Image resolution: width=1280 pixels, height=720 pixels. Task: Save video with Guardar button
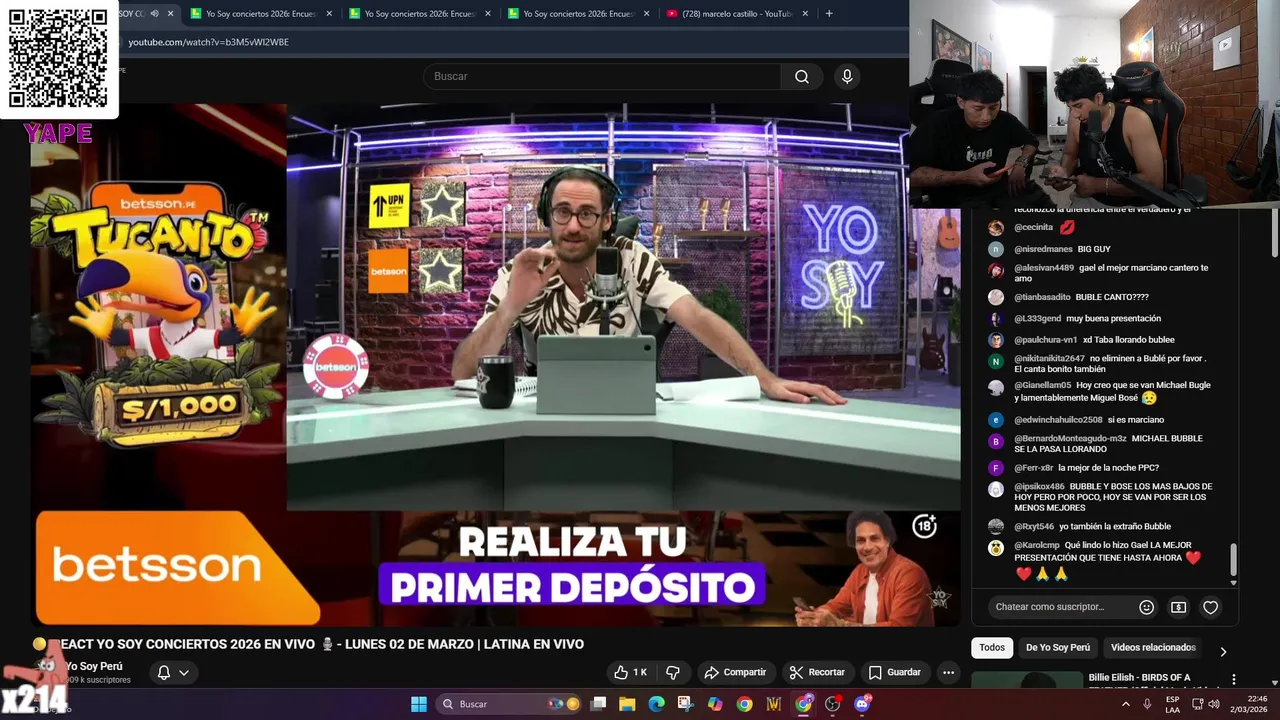click(894, 672)
